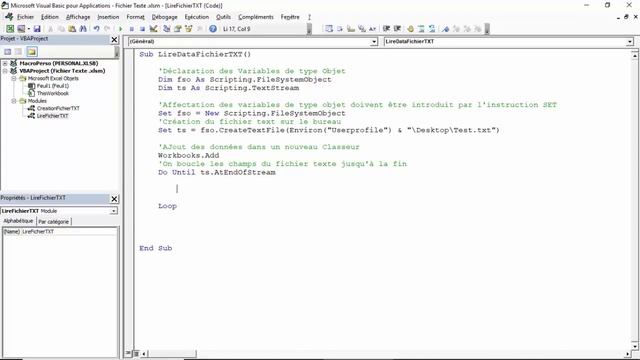Open the Fenêtre menu
This screenshot has width=640, height=360.
coord(290,17)
